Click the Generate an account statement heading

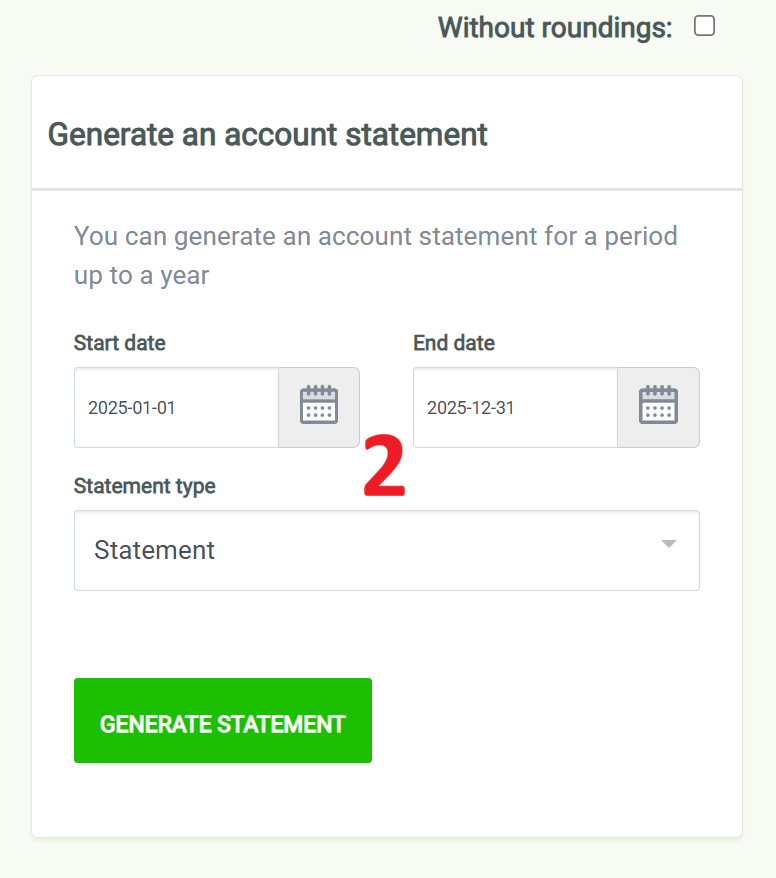[x=268, y=134]
